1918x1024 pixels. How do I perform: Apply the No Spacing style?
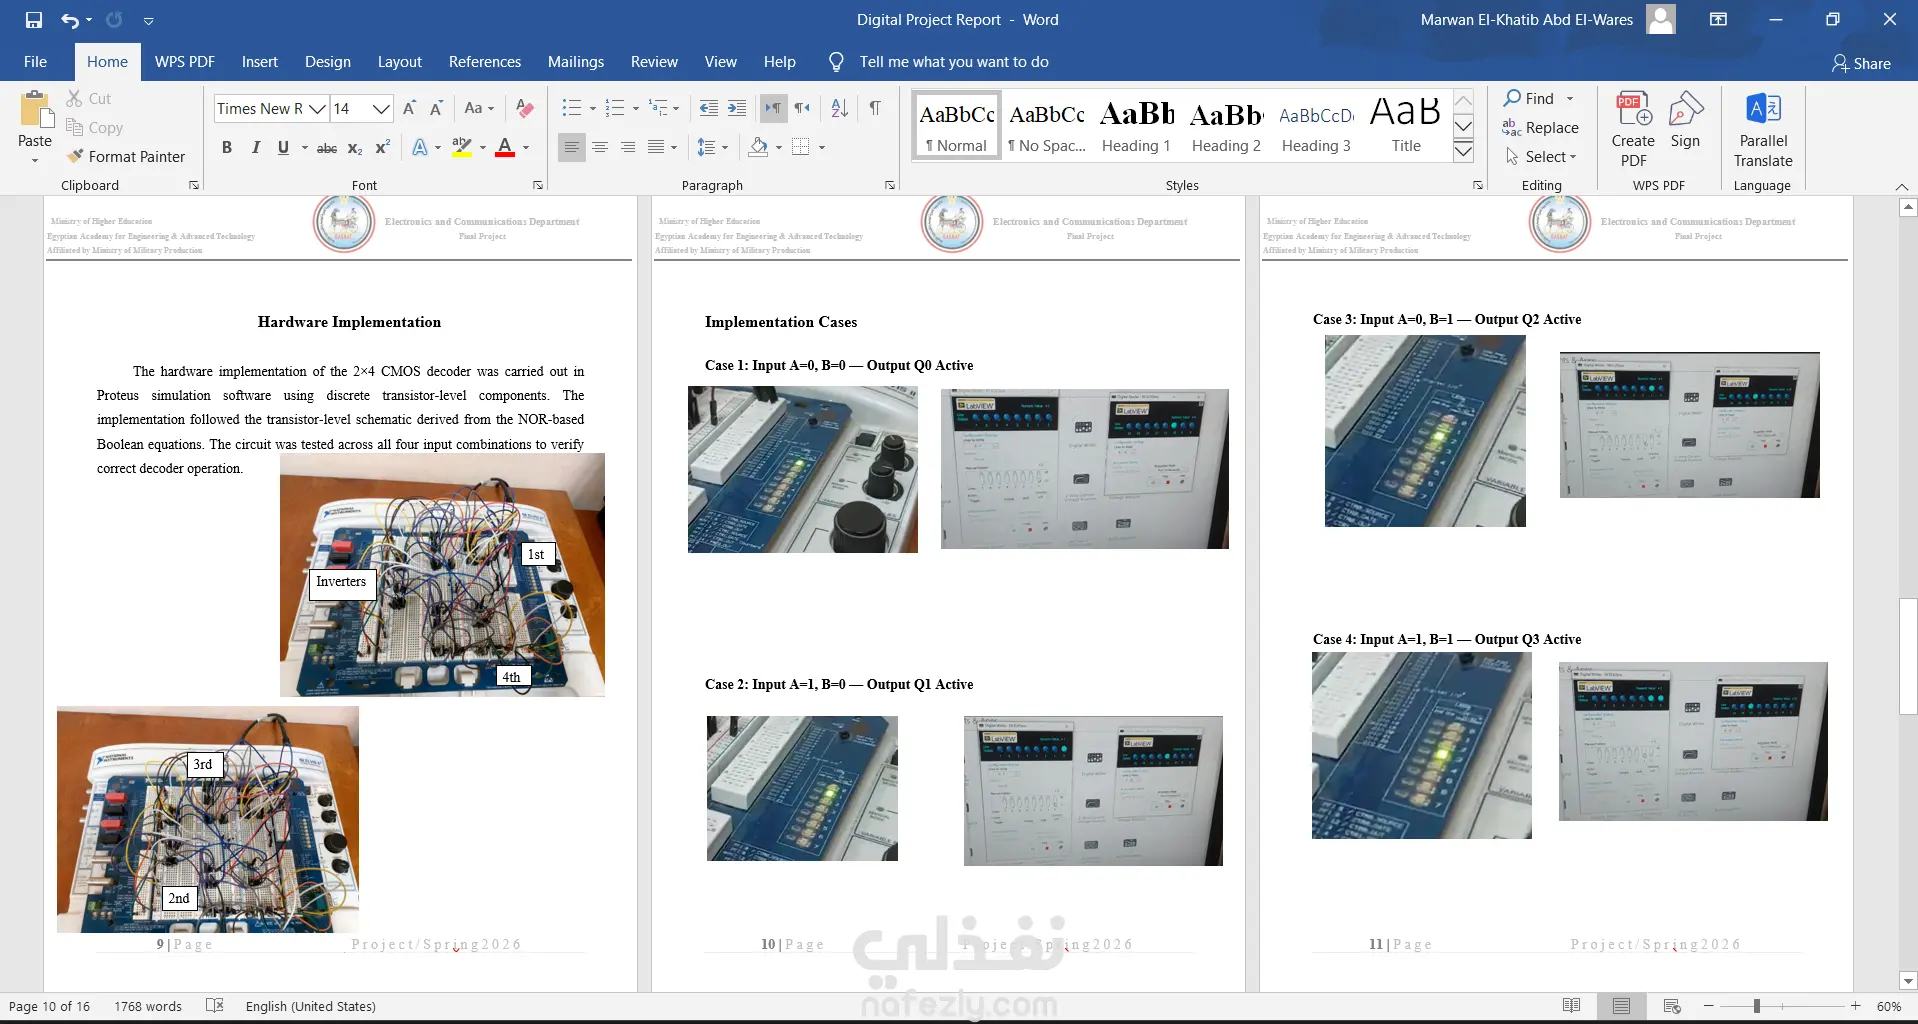pos(1047,125)
